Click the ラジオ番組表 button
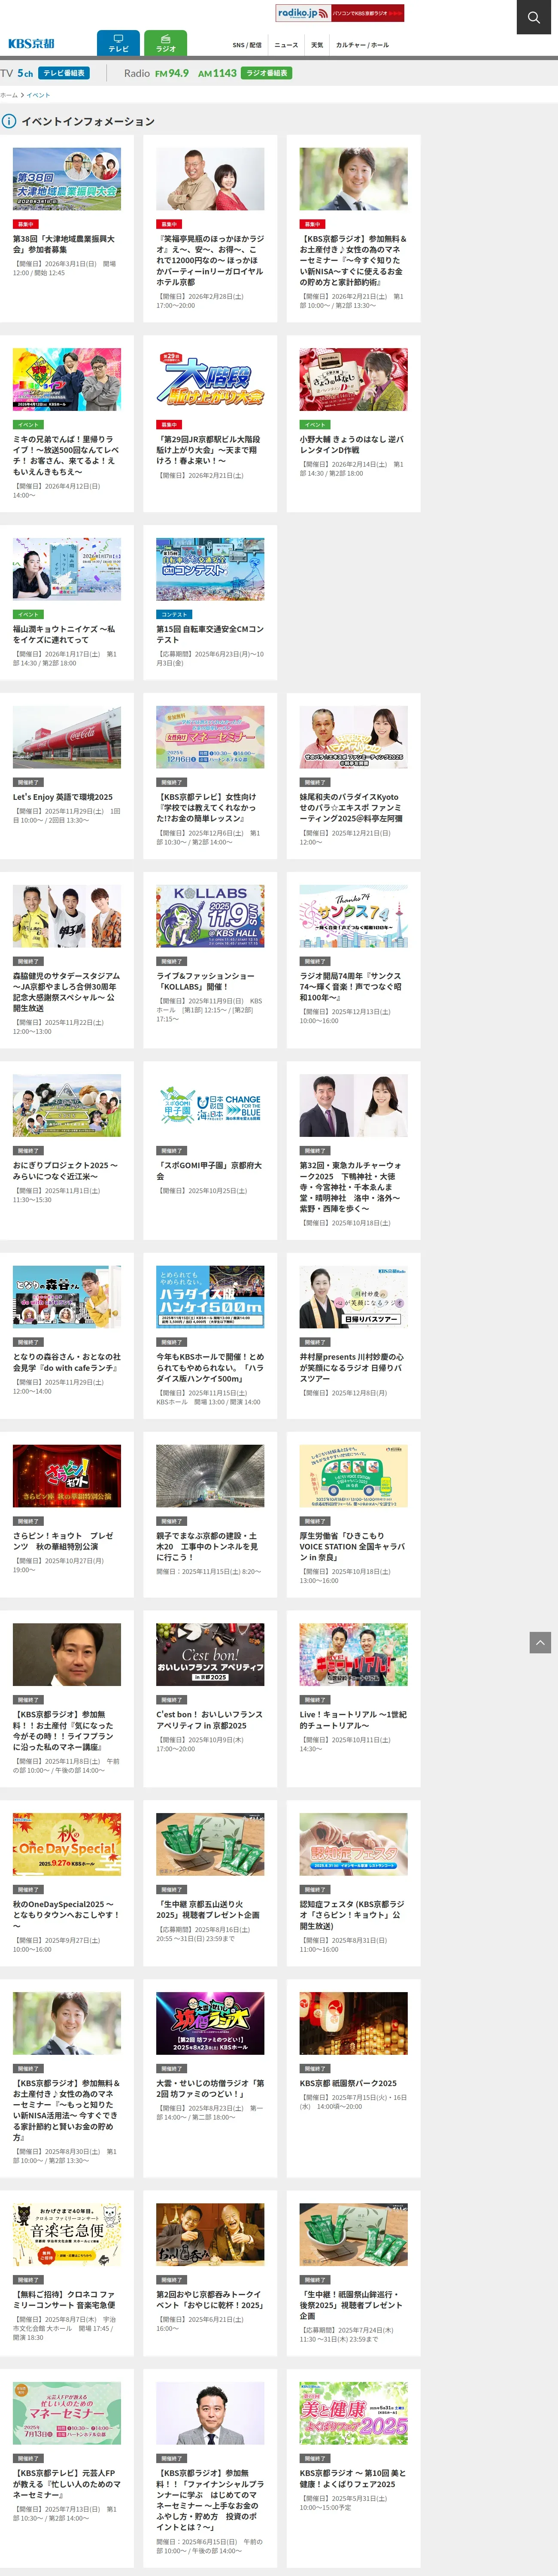Image resolution: width=558 pixels, height=2576 pixels. [x=267, y=73]
